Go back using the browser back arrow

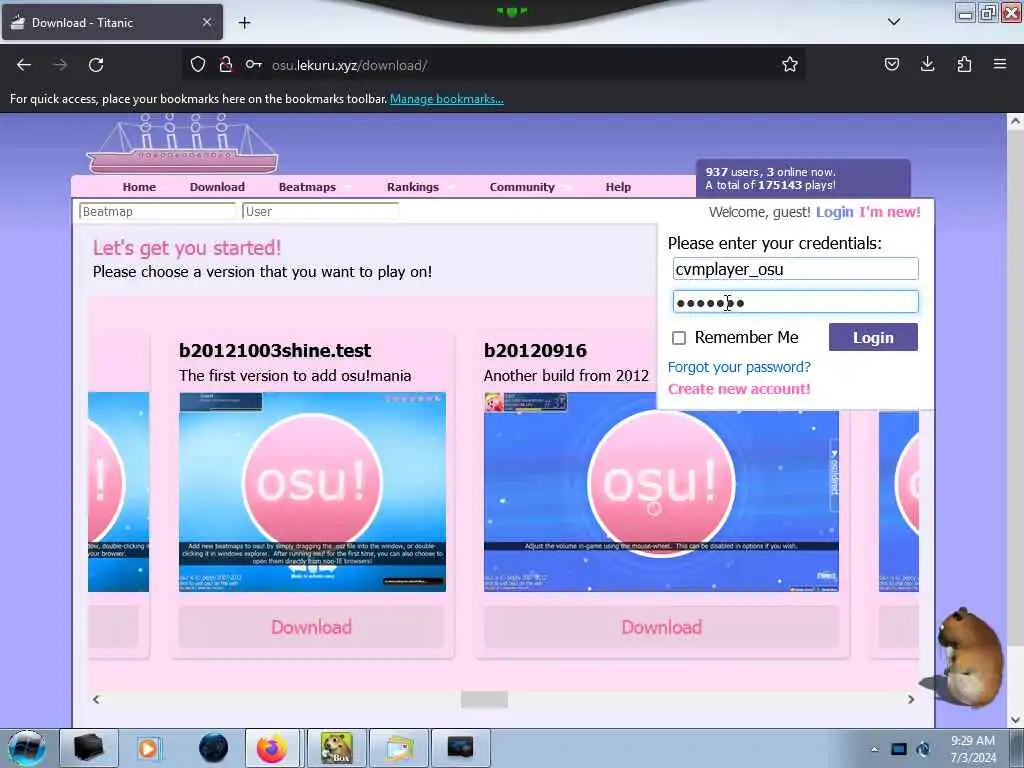pos(24,65)
